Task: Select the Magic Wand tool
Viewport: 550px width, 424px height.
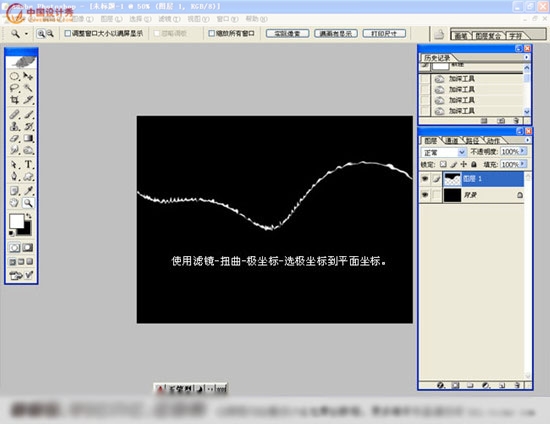Action: [28, 88]
